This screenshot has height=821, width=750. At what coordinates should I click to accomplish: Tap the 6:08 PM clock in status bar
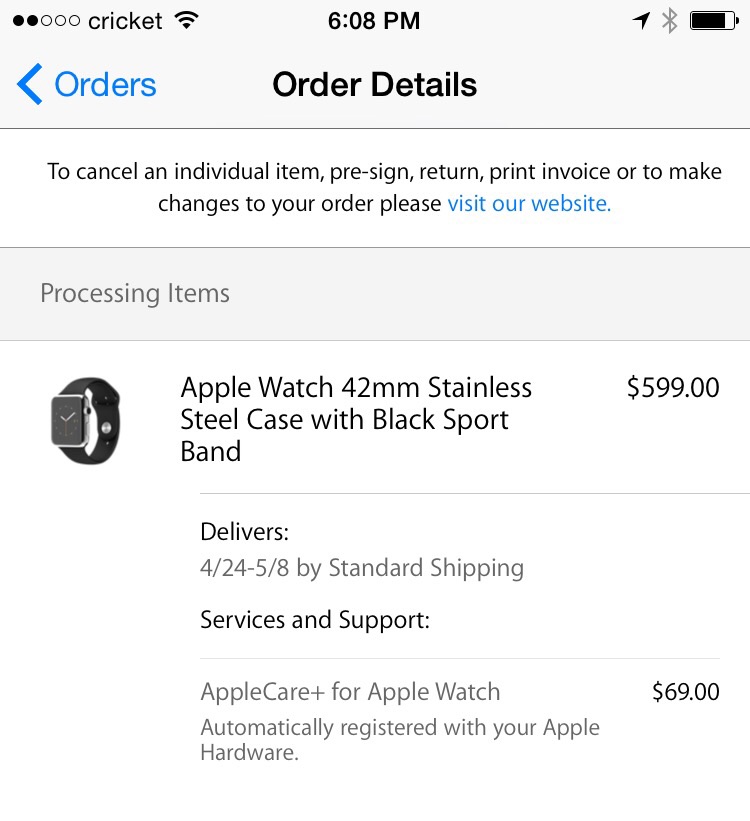pos(375,20)
